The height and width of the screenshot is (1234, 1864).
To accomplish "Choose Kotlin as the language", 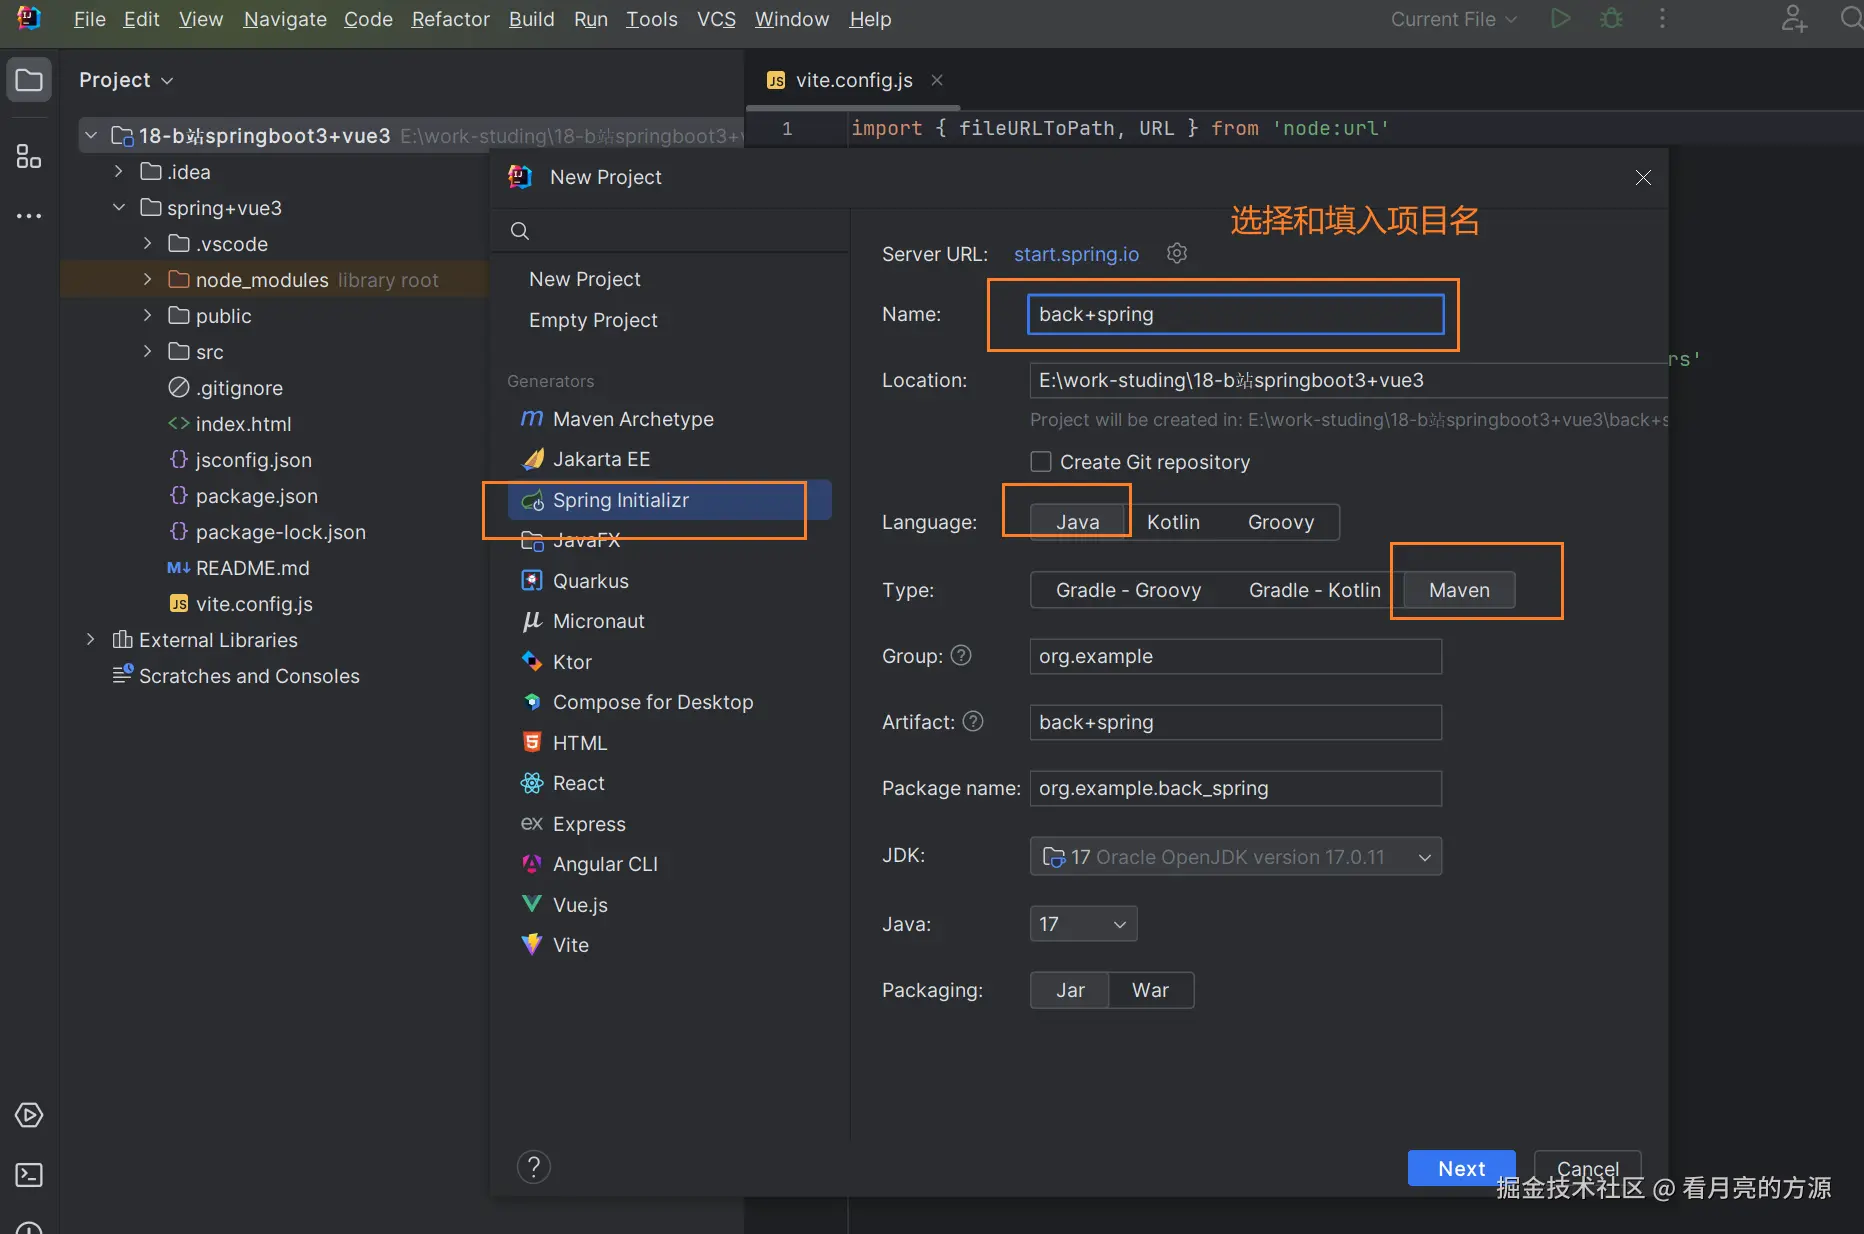I will 1173,522.
